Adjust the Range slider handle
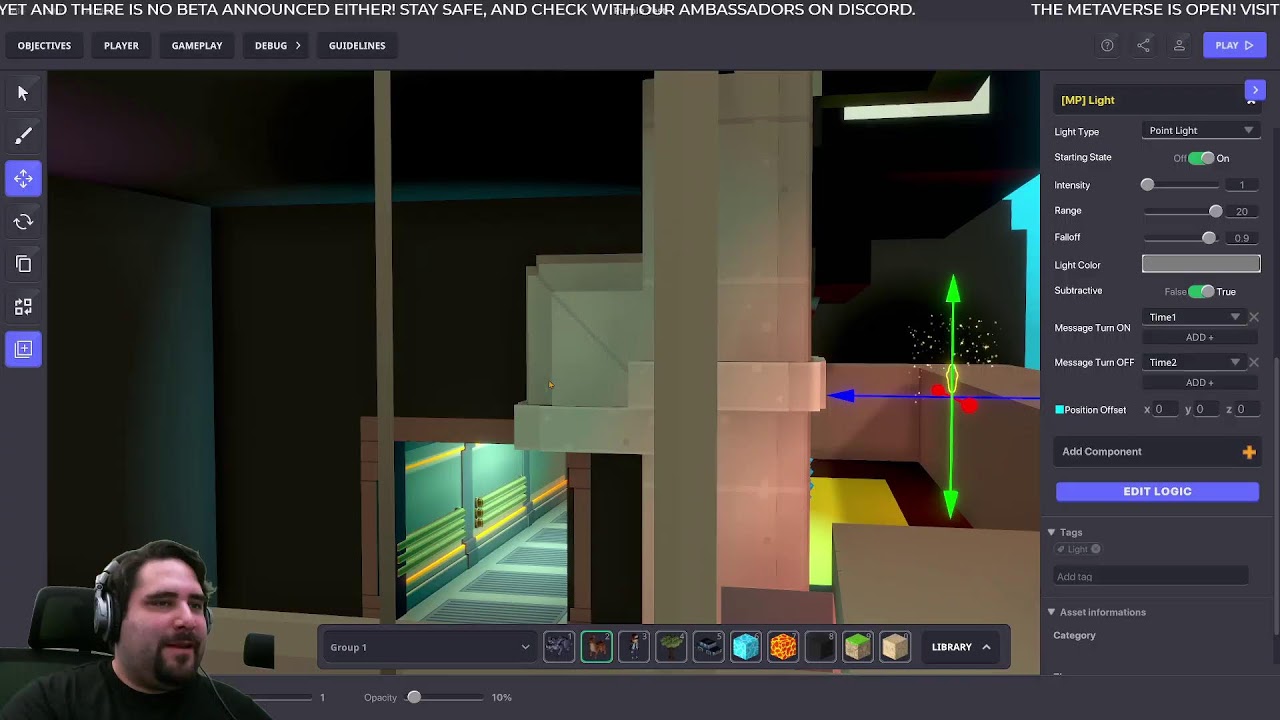 pos(1215,211)
